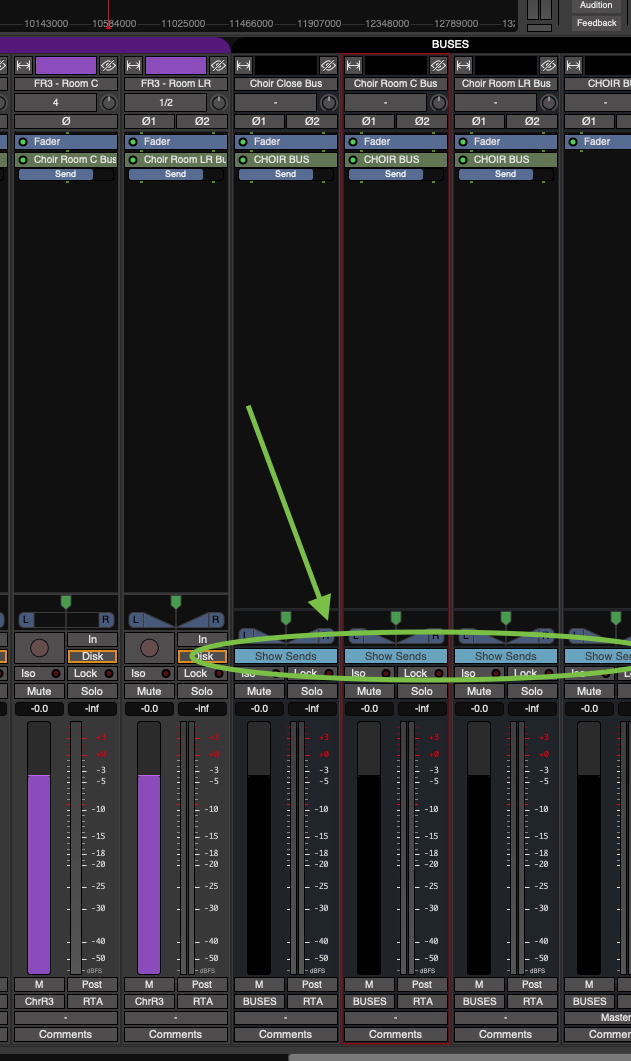
Task: Toggle the CHOIR BUS send power dot on Choir Room LR Bus
Action: click(x=463, y=159)
